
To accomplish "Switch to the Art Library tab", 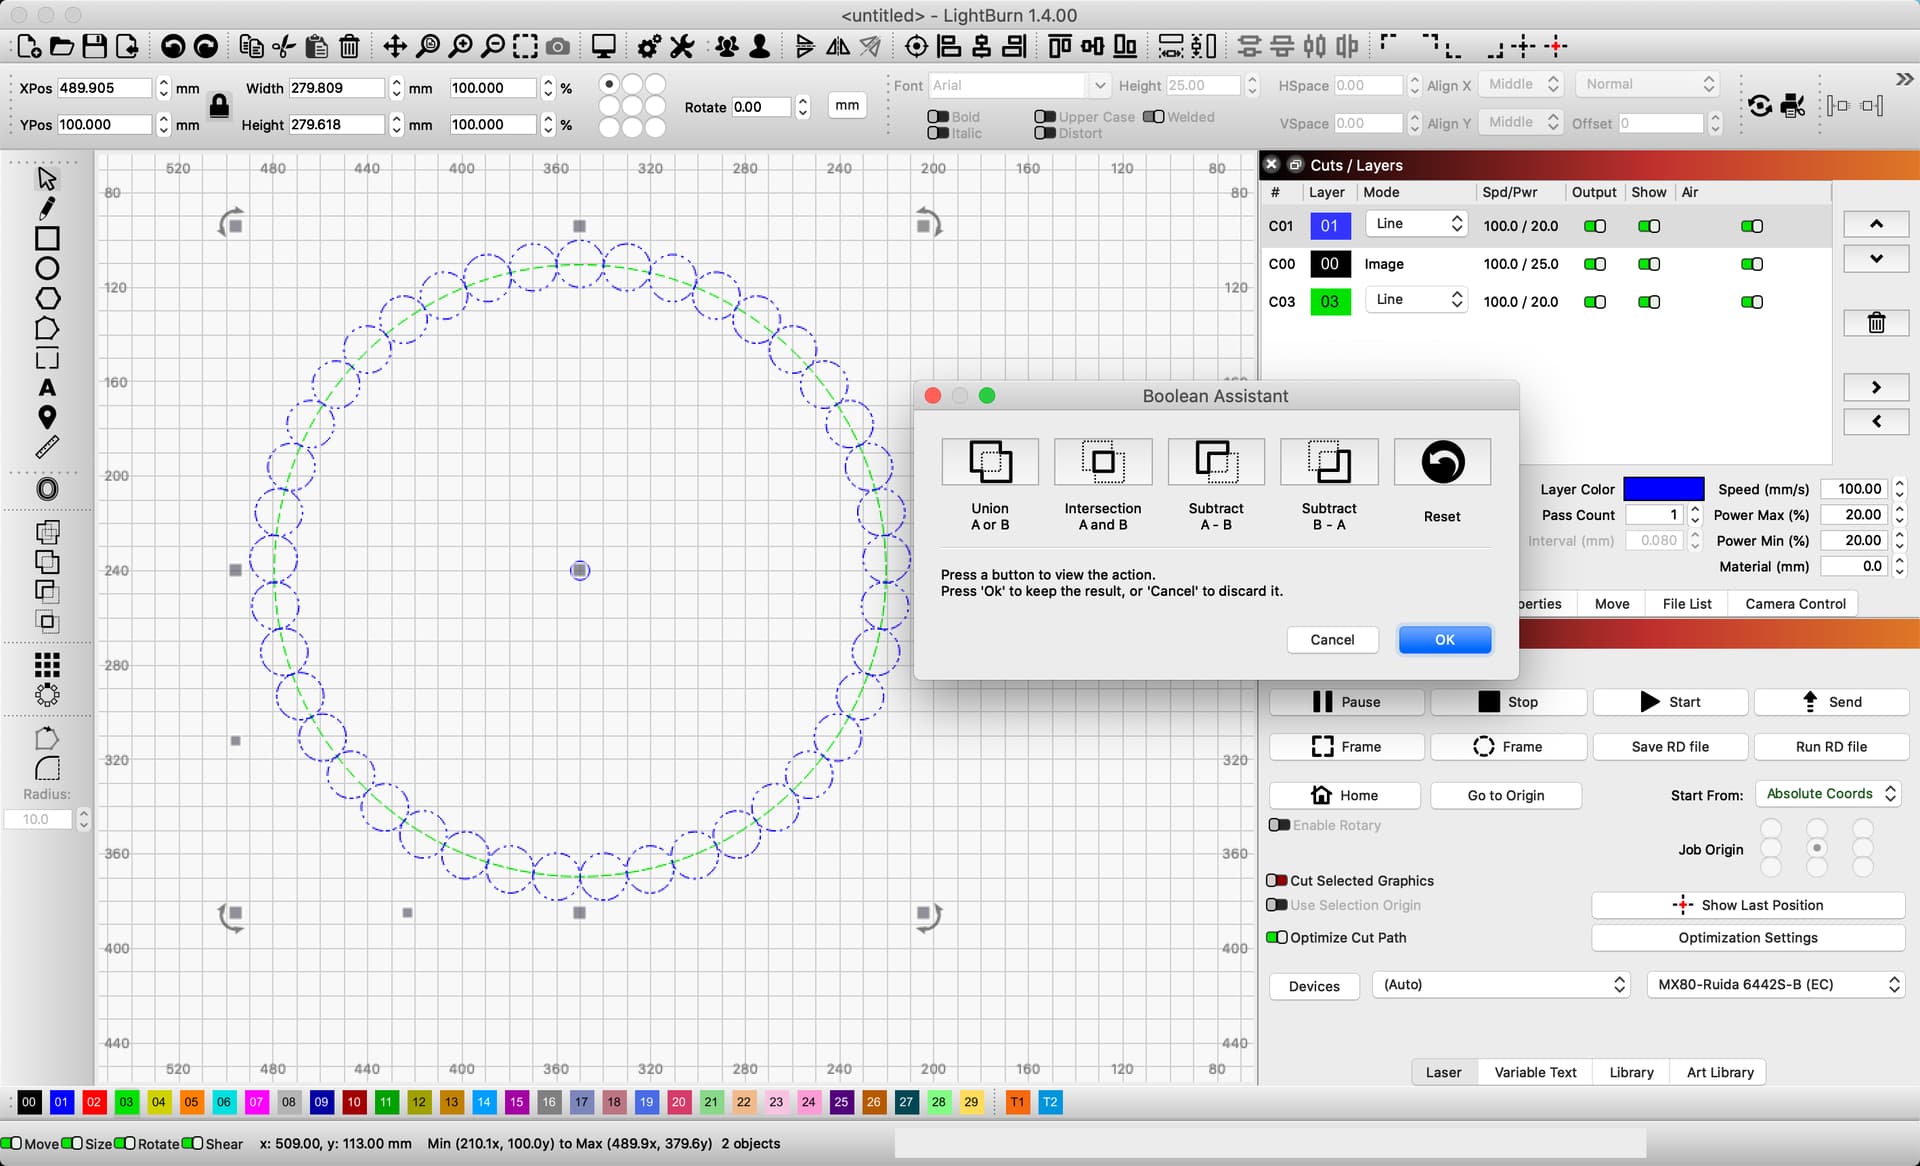I will (1718, 1071).
